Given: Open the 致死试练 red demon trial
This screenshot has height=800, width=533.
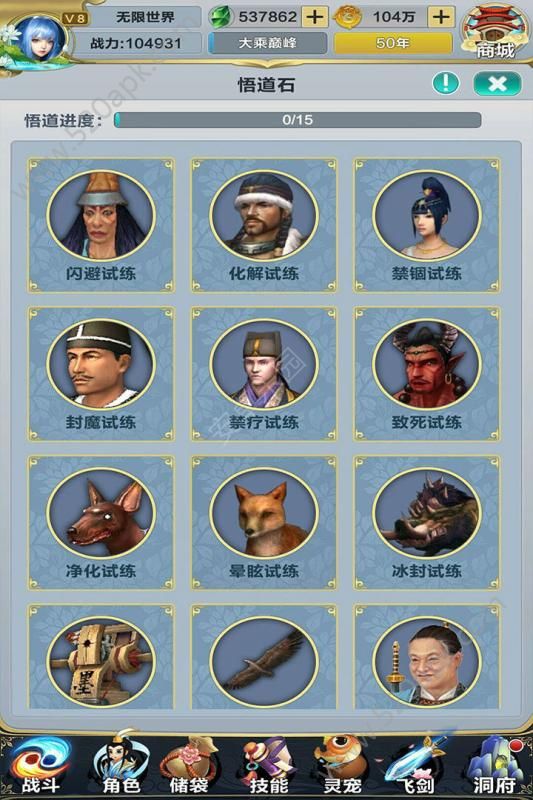Looking at the screenshot, I should (x=427, y=374).
